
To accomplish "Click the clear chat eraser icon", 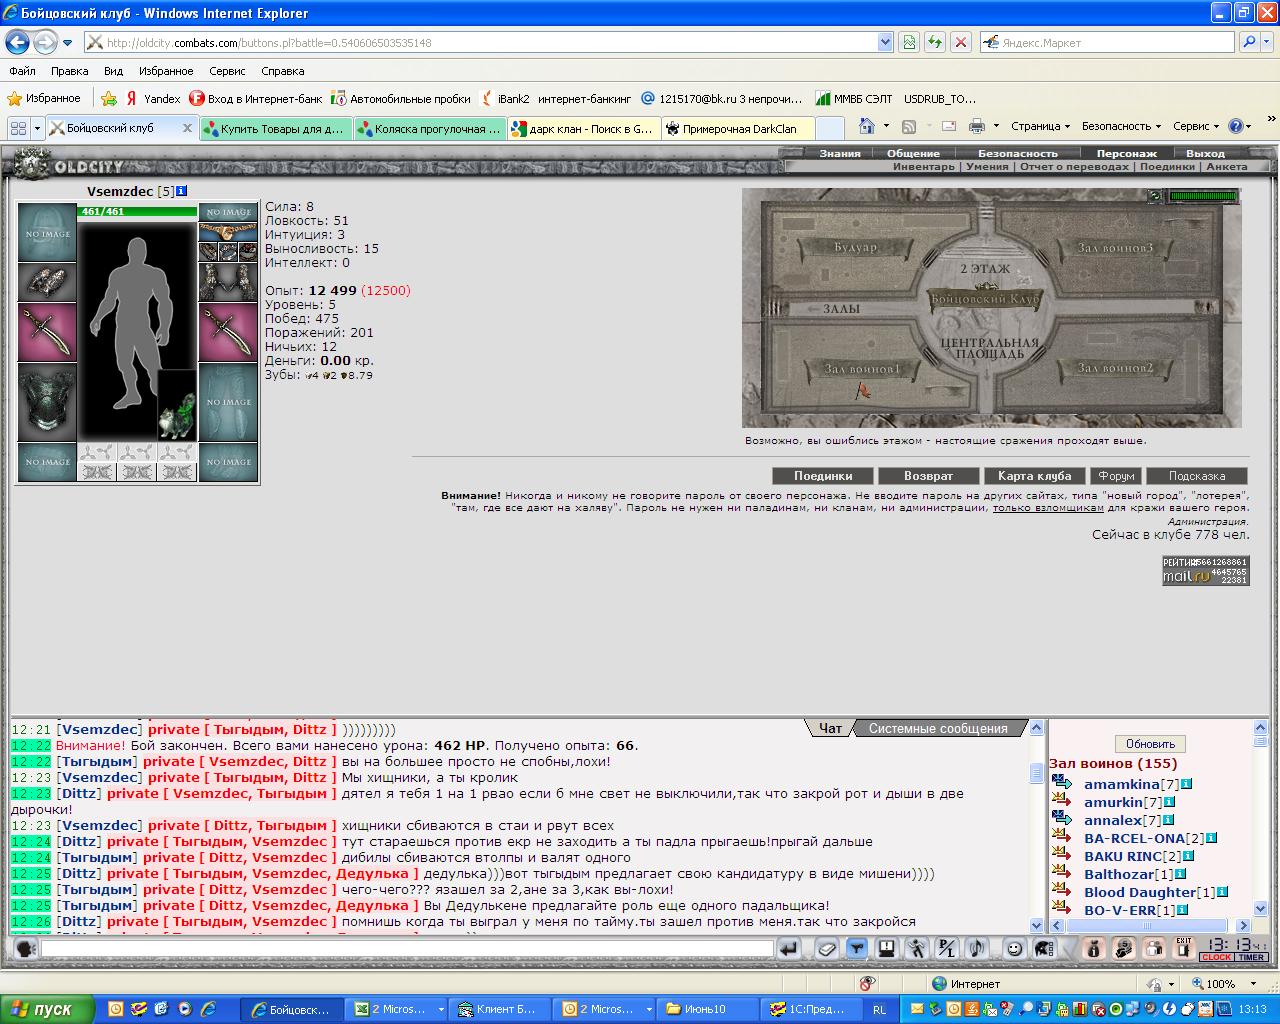I will coord(826,948).
